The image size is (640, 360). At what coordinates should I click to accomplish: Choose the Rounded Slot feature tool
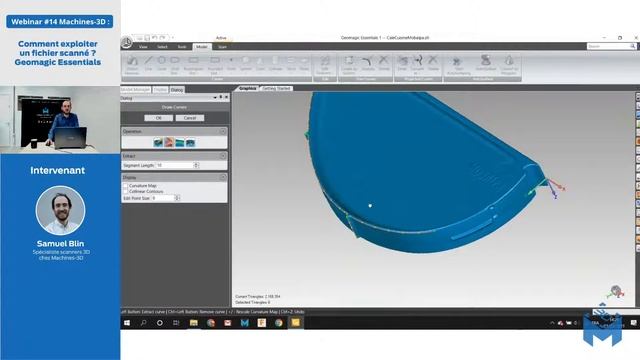(215, 64)
